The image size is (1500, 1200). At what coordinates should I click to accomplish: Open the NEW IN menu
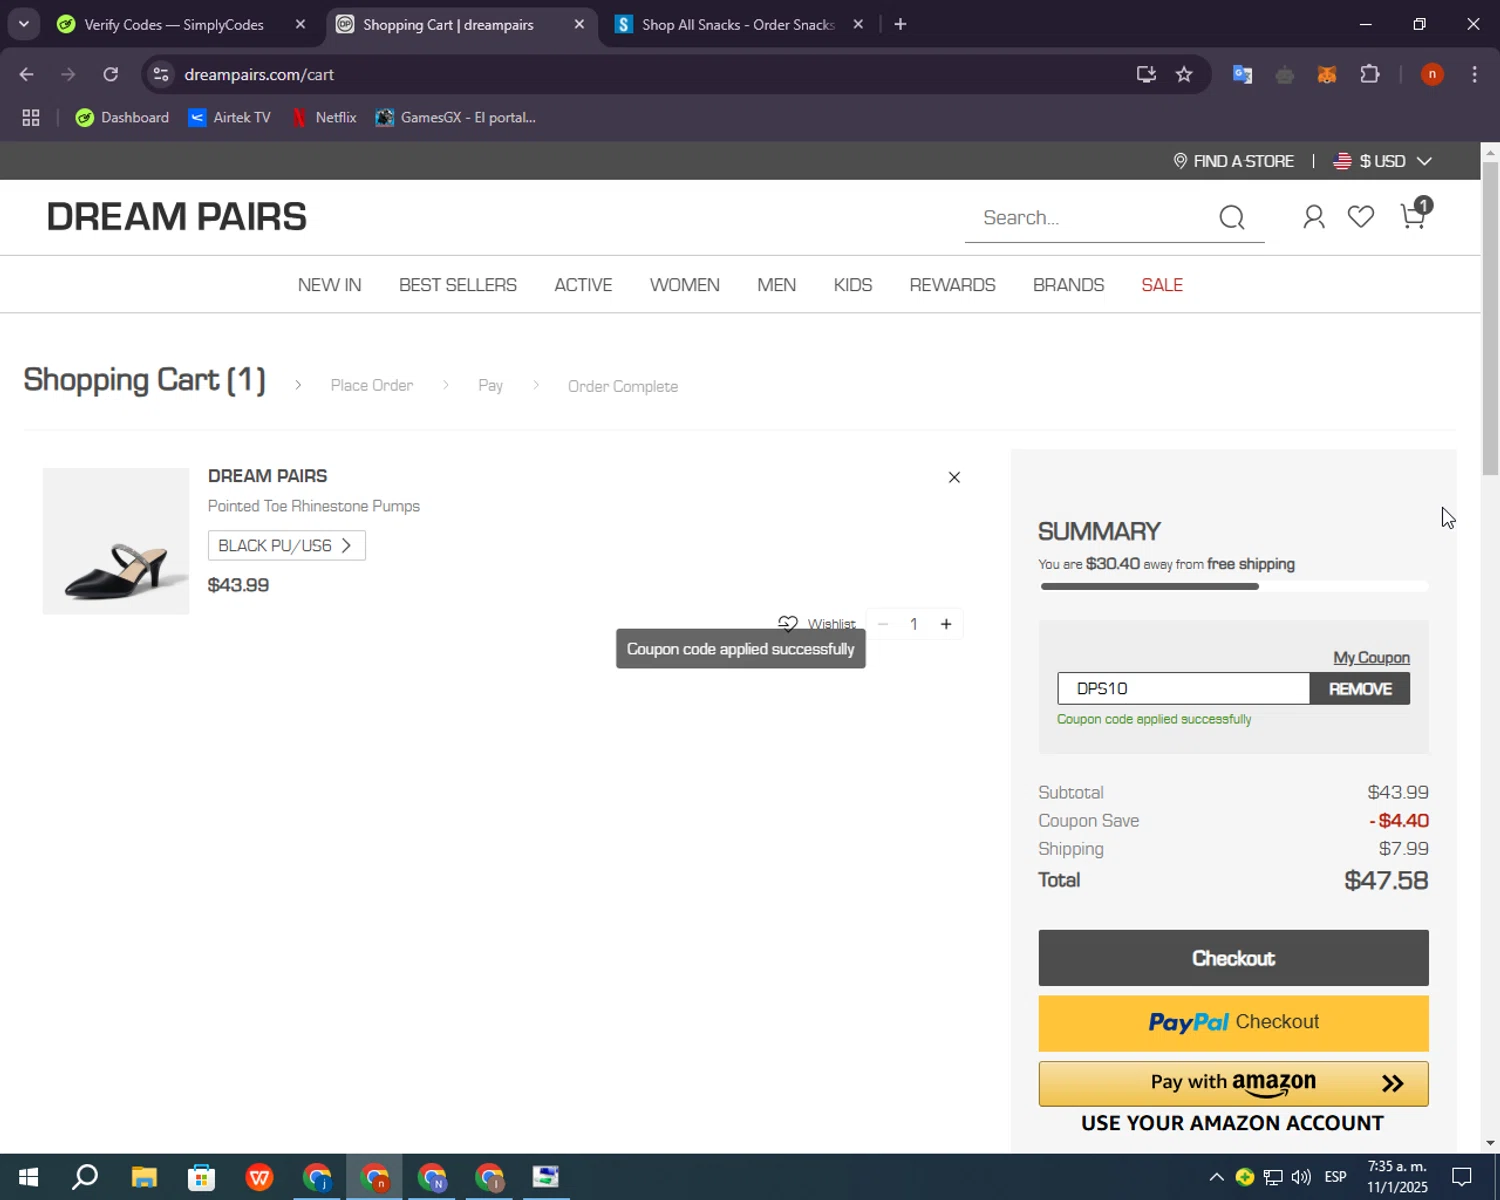pyautogui.click(x=330, y=285)
